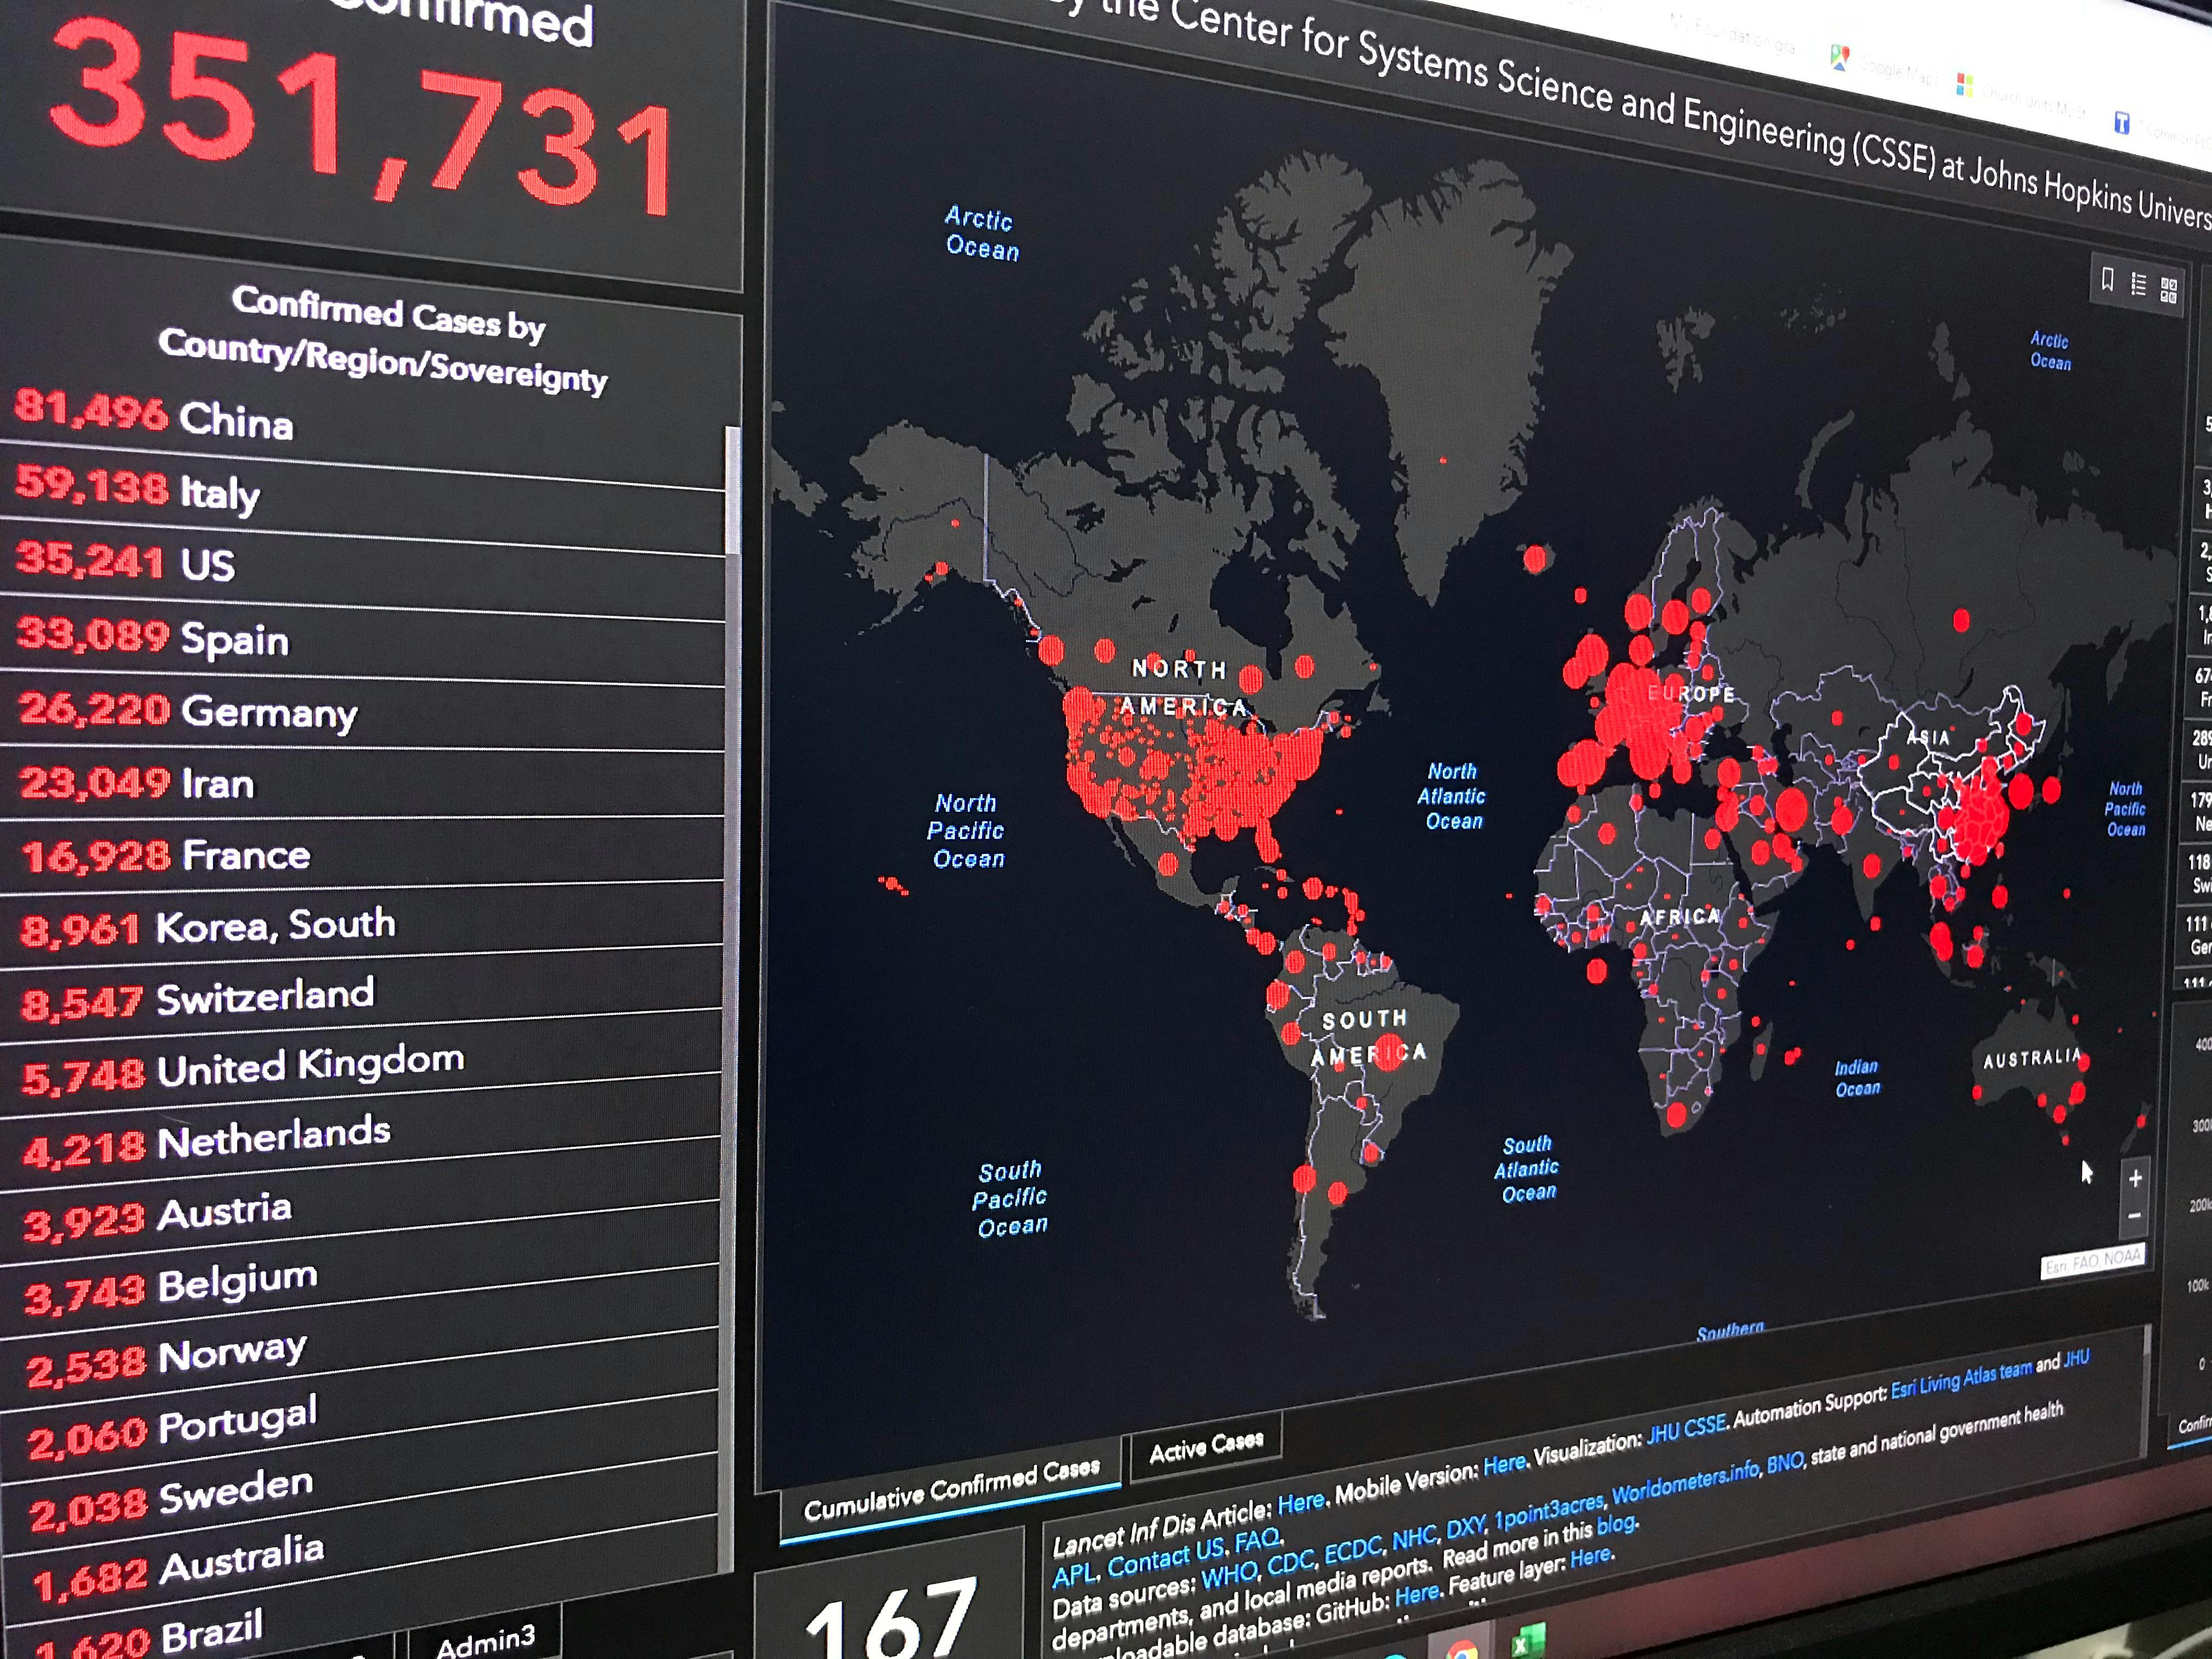Follow the JHU CSSE visualization link
The width and height of the screenshot is (2212, 1659).
1686,1429
